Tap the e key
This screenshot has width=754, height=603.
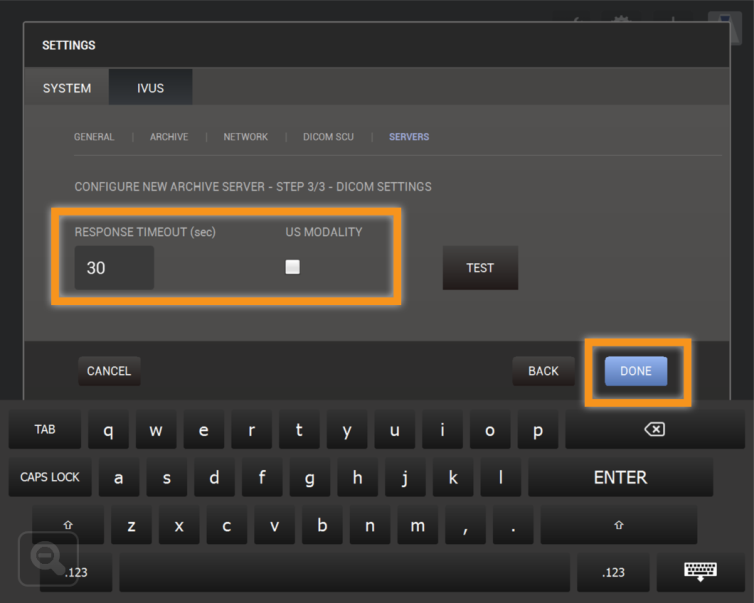coord(203,429)
